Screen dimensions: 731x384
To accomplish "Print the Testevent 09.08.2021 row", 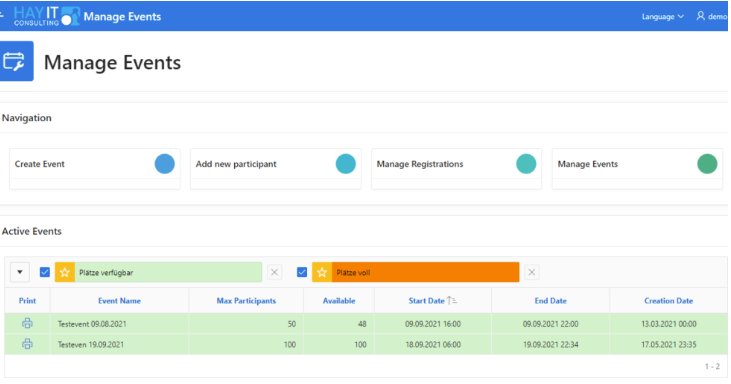I will (27, 323).
